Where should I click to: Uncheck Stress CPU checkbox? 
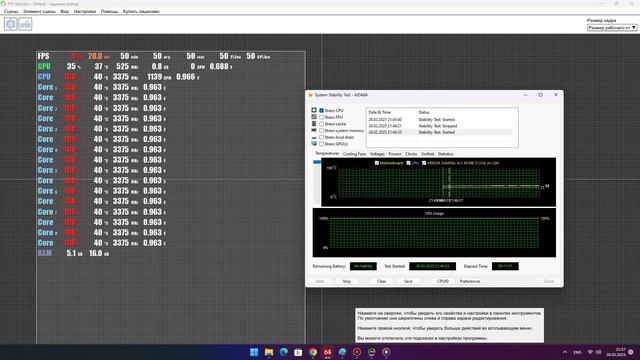pyautogui.click(x=321, y=110)
